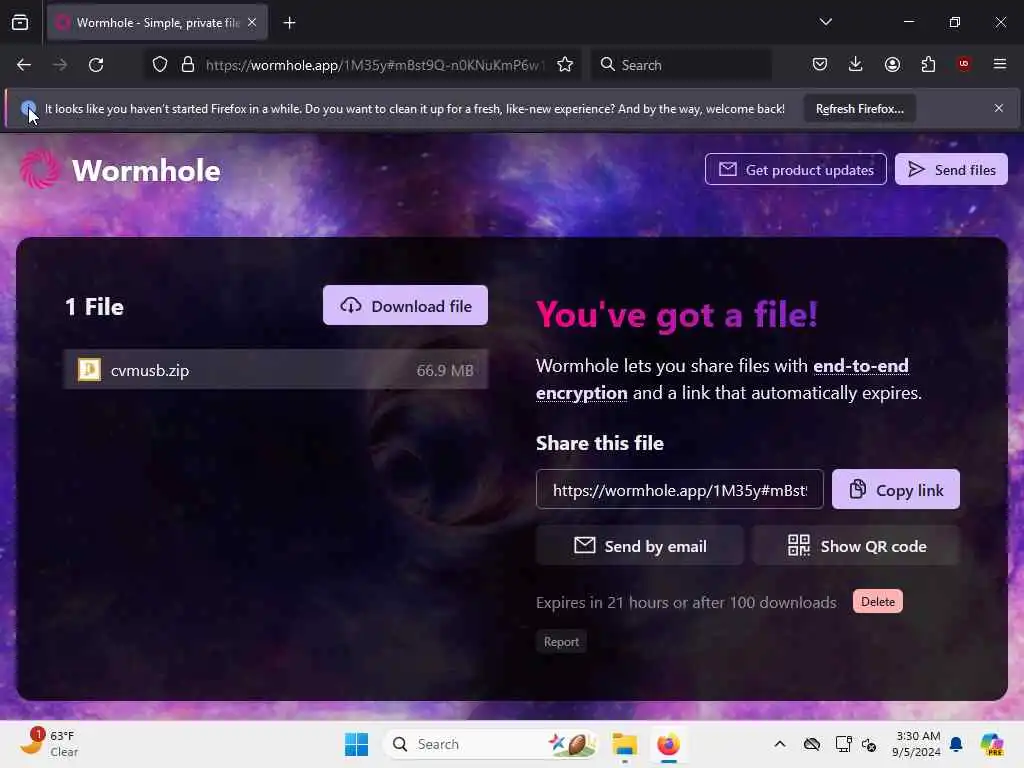Screen dimensions: 1024x768
Task: Show hidden system tray icons
Action: [x=780, y=744]
